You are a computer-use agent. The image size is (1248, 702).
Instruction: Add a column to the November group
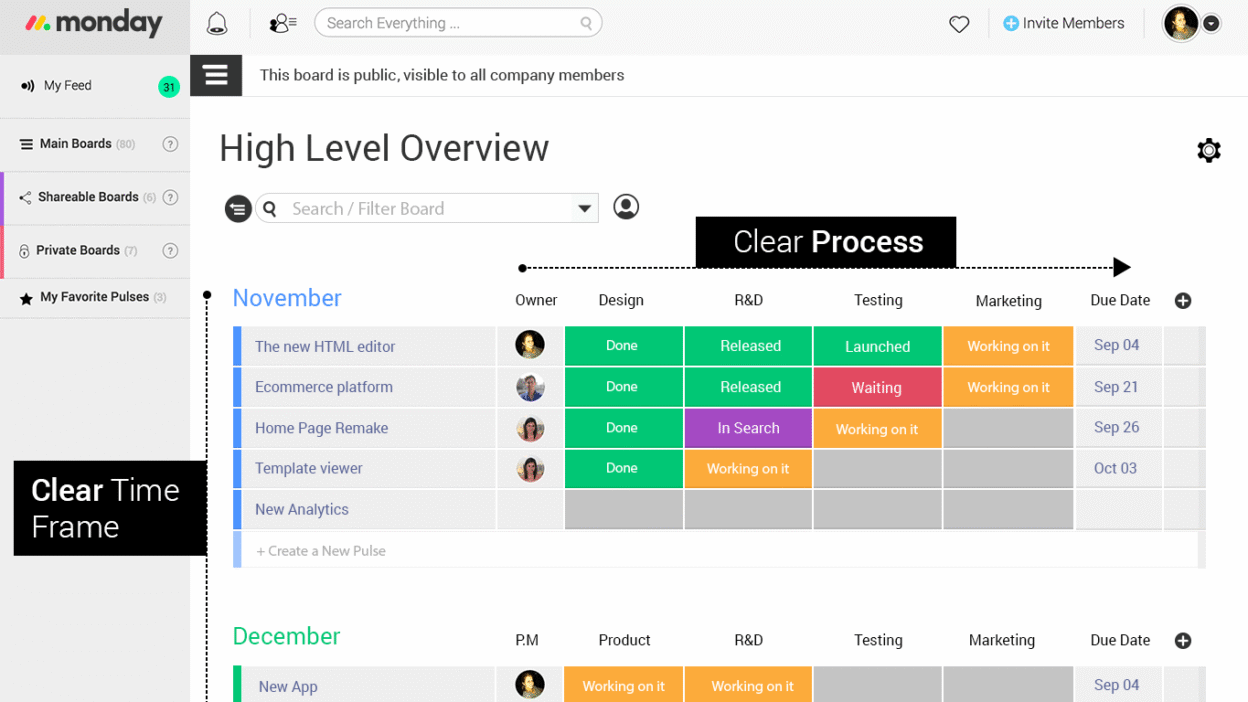click(x=1183, y=300)
